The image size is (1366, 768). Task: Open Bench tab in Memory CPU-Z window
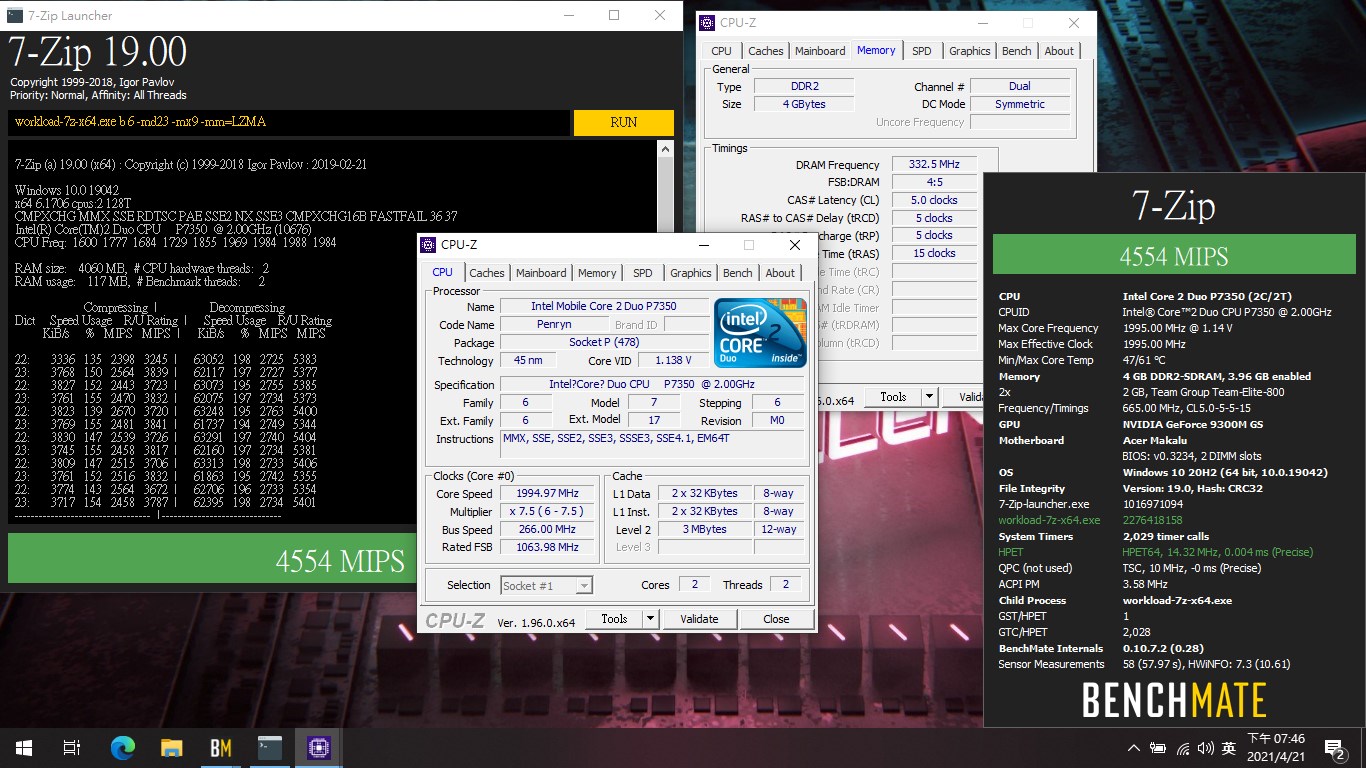pos(1017,51)
